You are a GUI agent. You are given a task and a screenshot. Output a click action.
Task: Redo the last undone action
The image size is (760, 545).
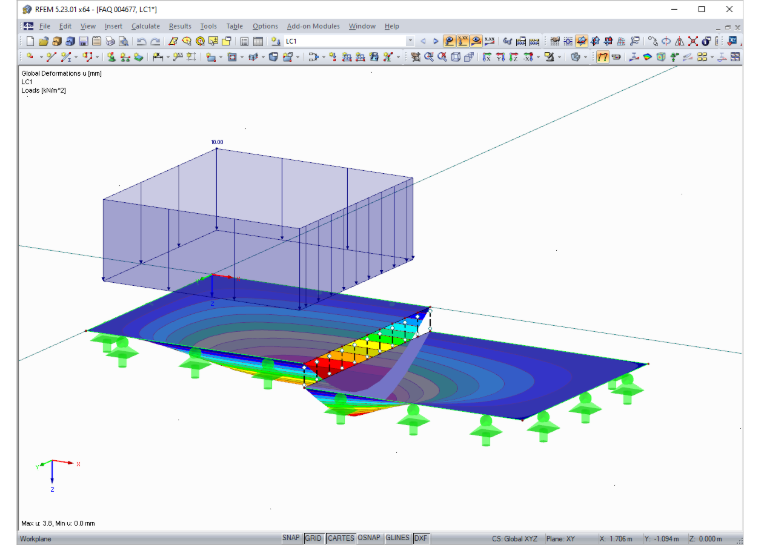coord(155,41)
